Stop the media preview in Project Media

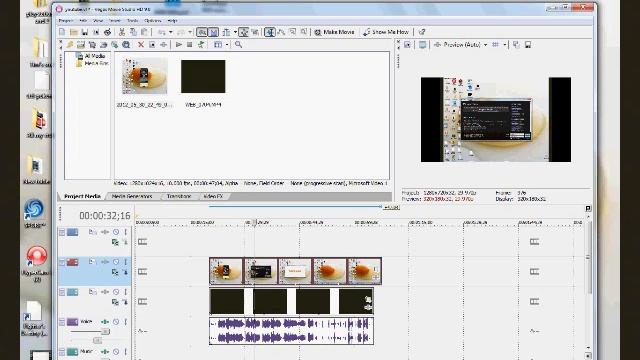[189, 44]
